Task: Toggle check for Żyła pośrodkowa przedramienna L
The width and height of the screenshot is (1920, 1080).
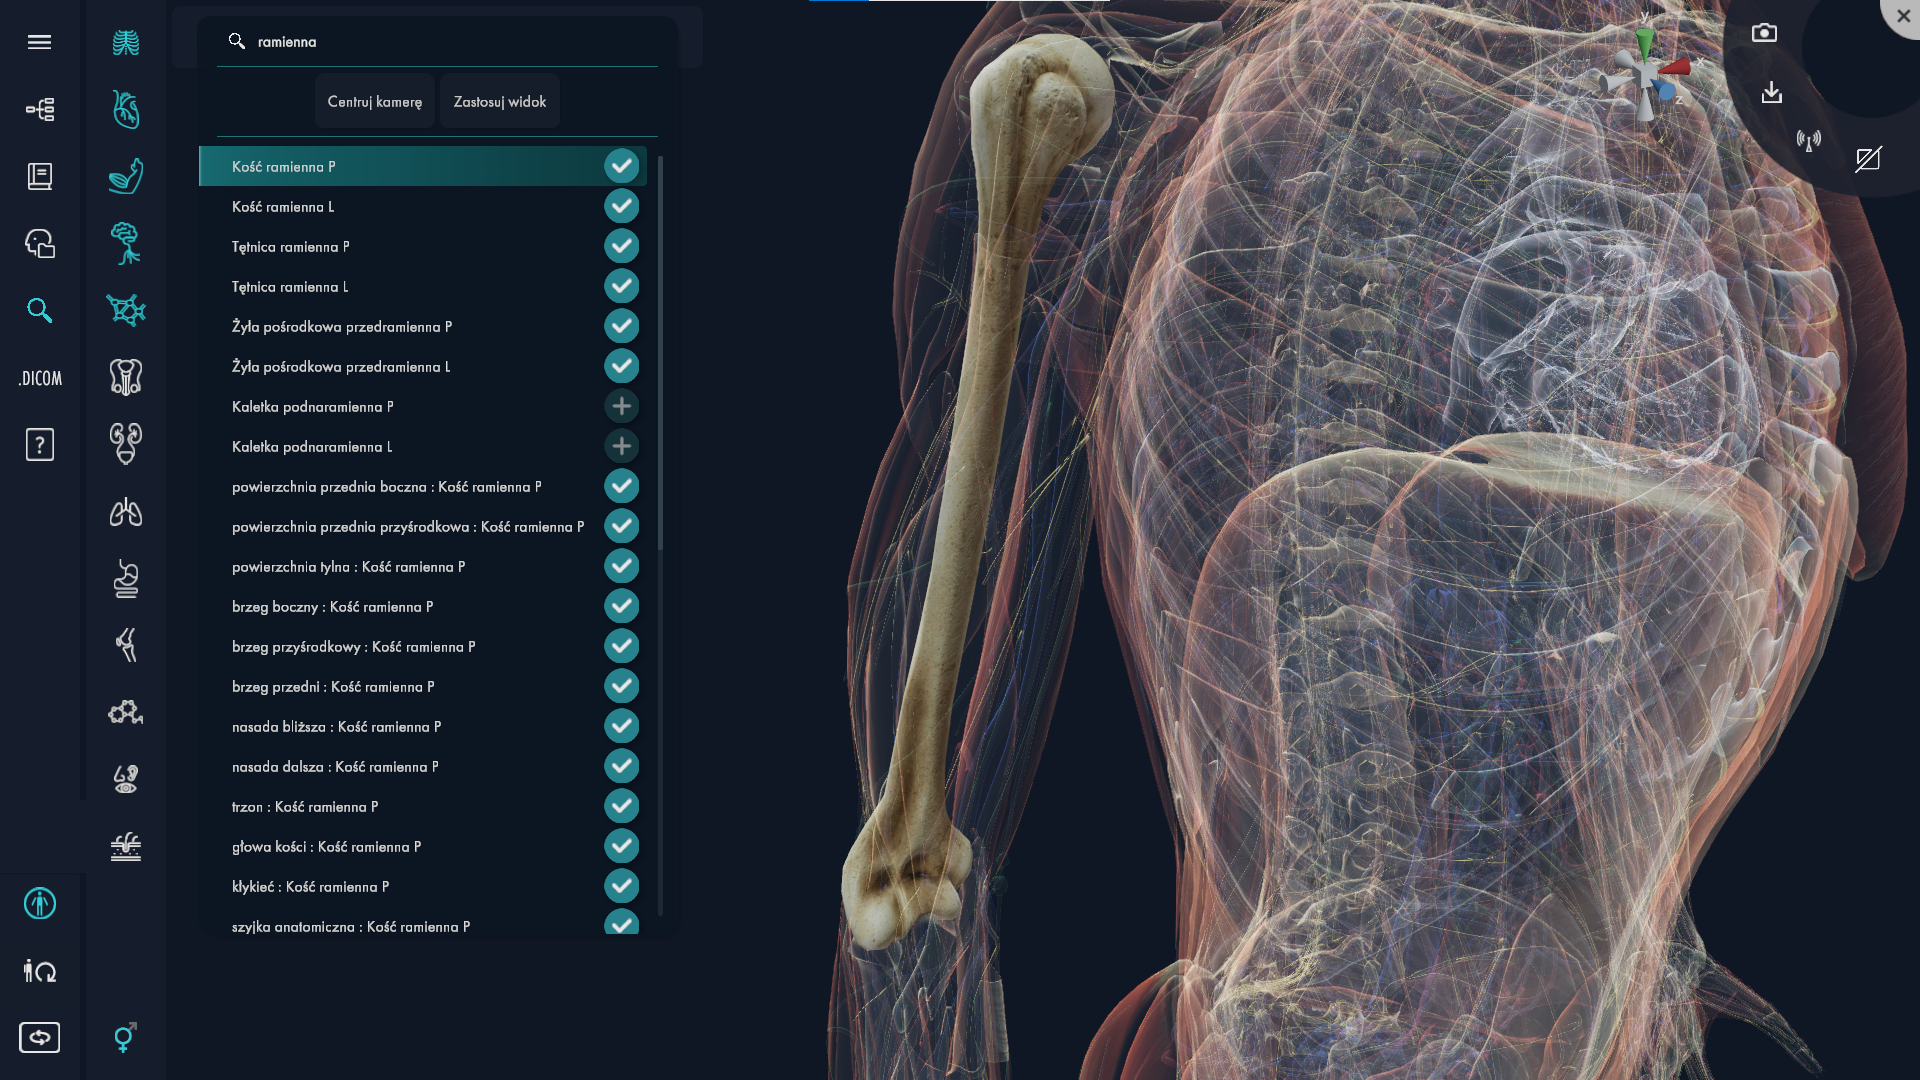Action: click(621, 366)
